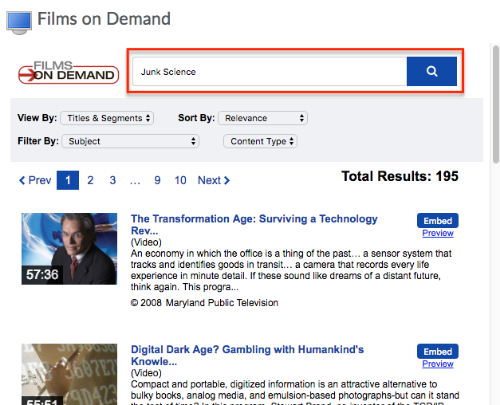Expand the Content Type dropdown
This screenshot has width=500, height=405.
pos(260,141)
